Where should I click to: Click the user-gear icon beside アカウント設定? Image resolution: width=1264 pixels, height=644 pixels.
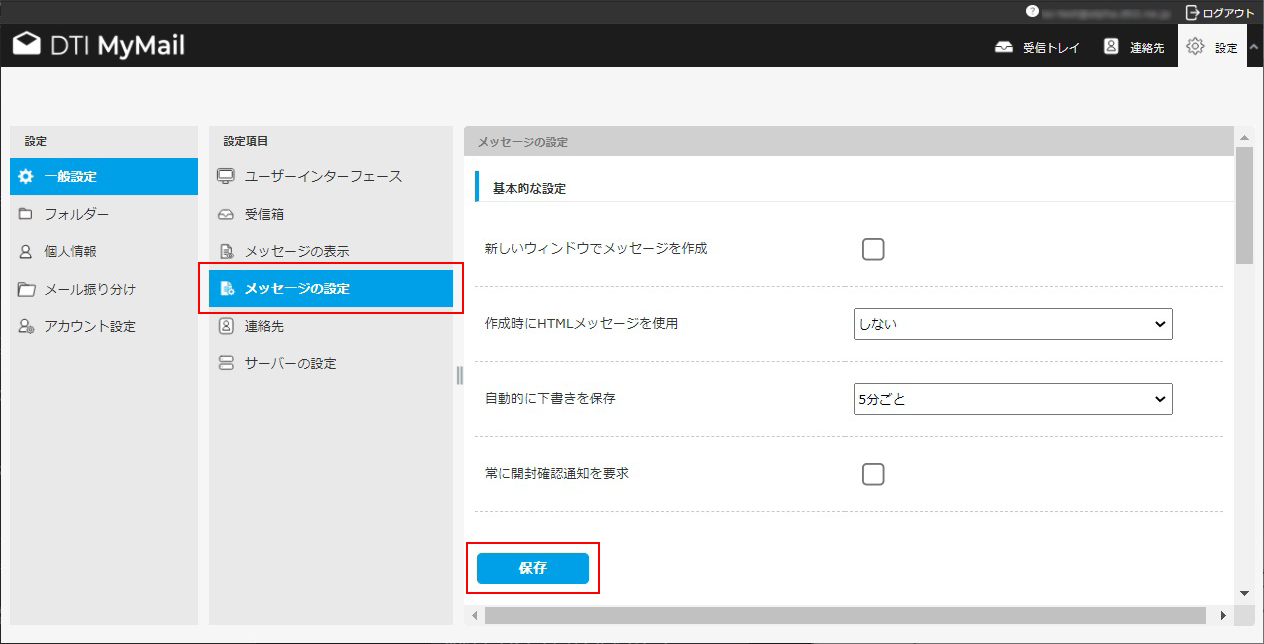coord(27,326)
